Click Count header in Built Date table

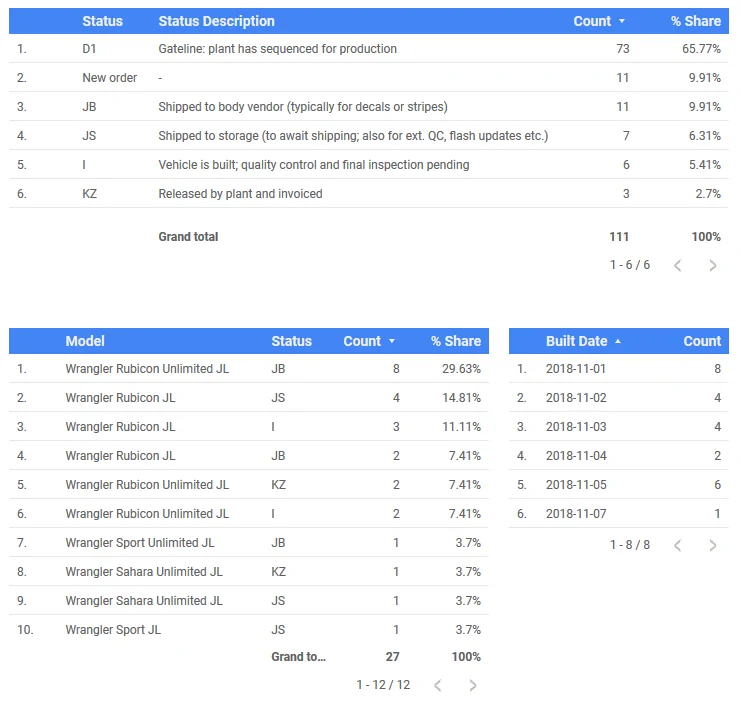point(702,341)
